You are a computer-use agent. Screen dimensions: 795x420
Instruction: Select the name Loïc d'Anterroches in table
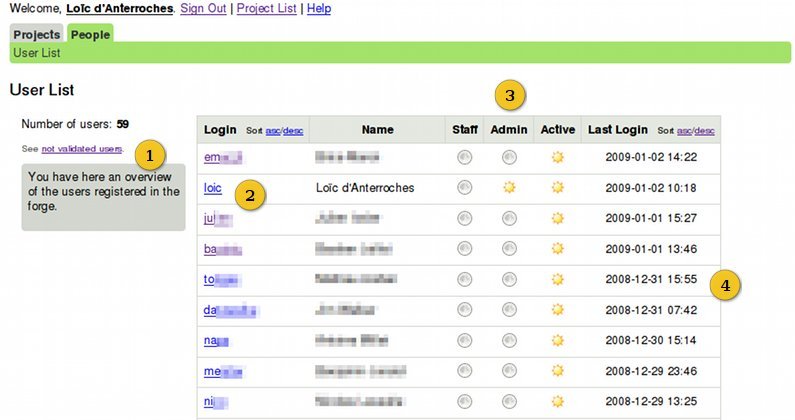365,188
